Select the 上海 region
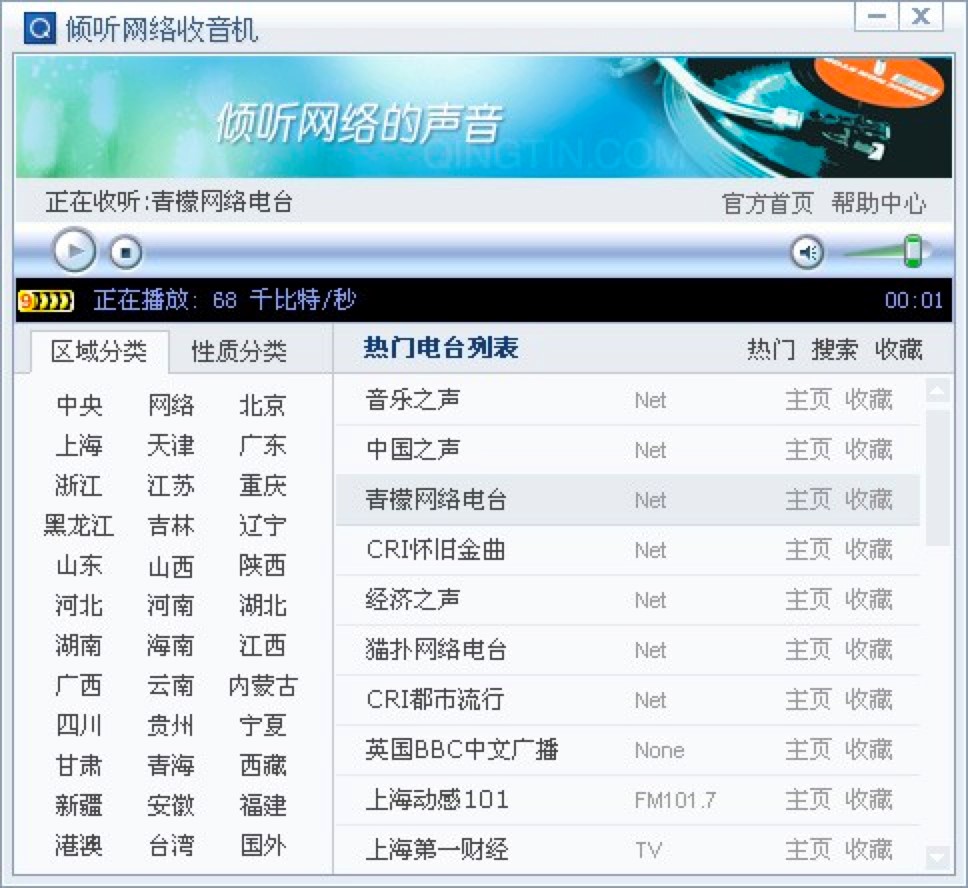968x888 pixels. tap(79, 446)
